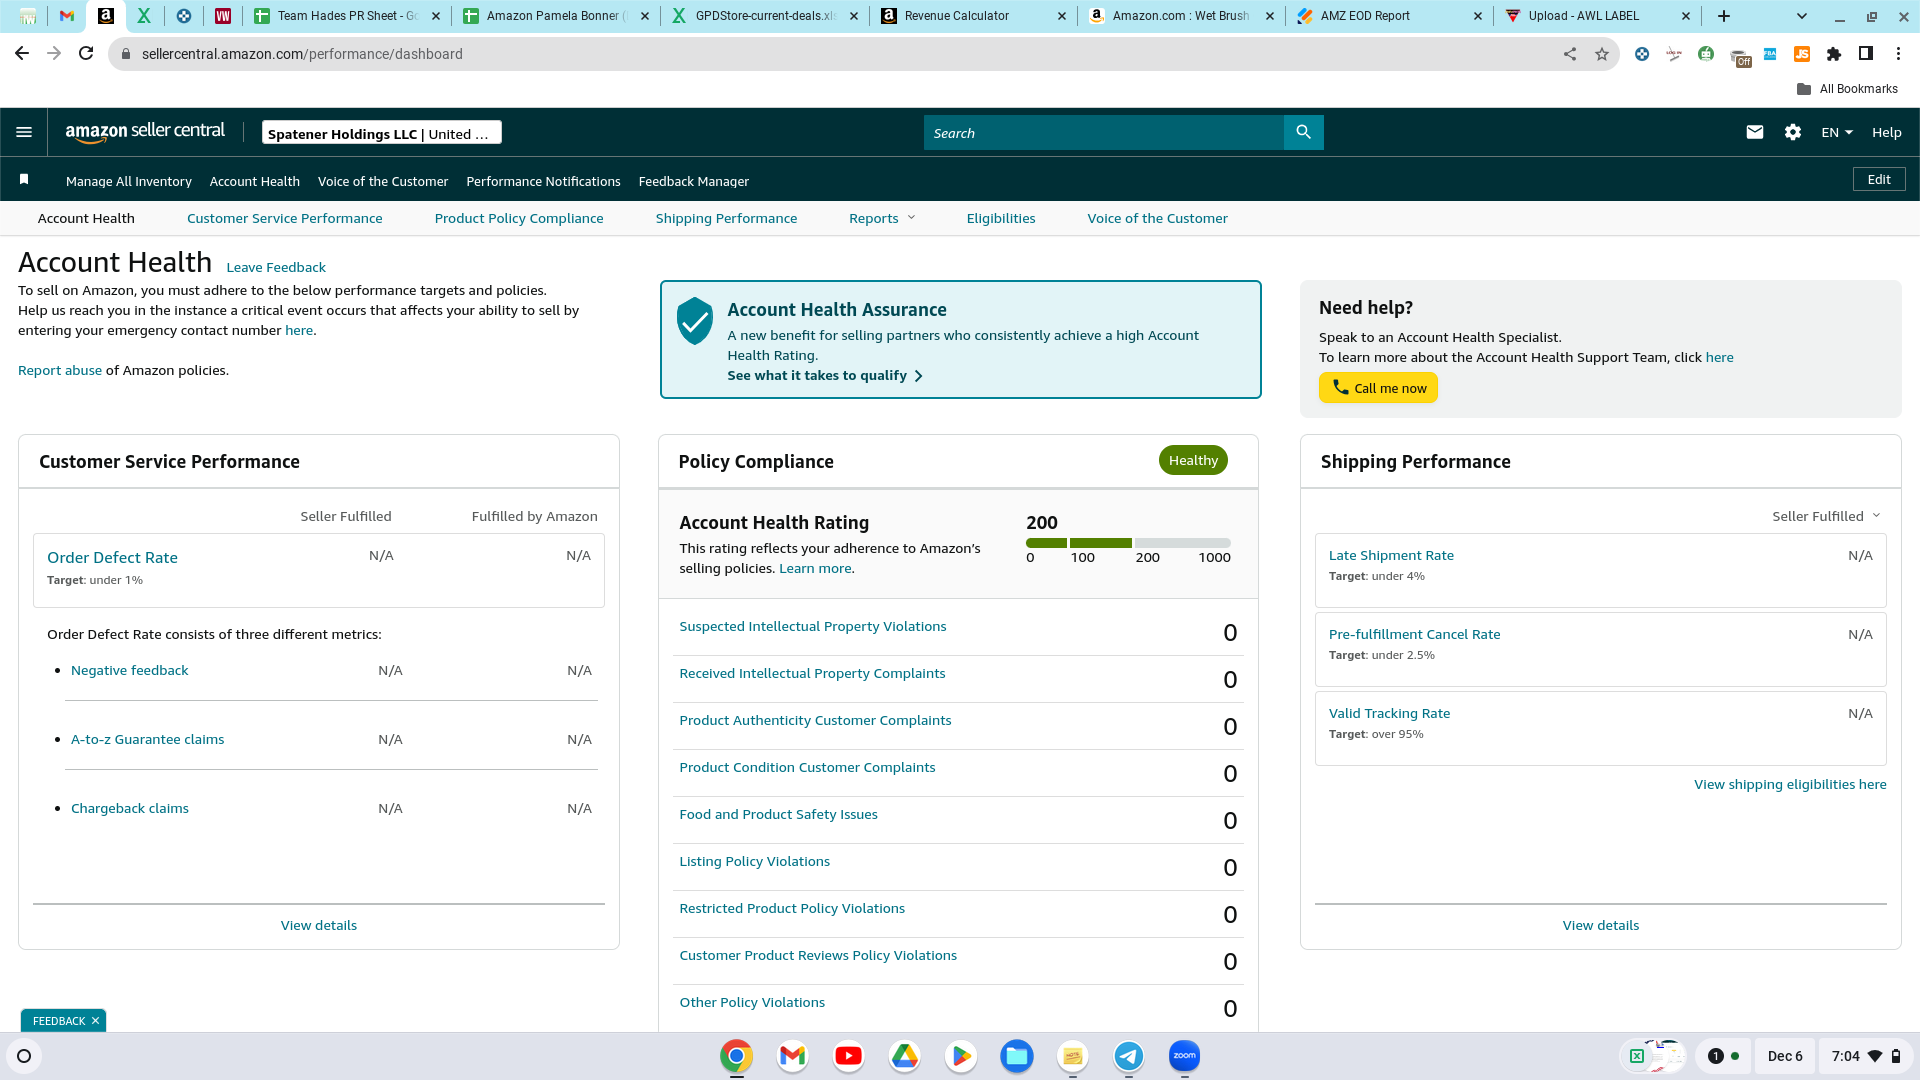
Task: Click the Seller Central search magnifier button
Action: [x=1303, y=132]
